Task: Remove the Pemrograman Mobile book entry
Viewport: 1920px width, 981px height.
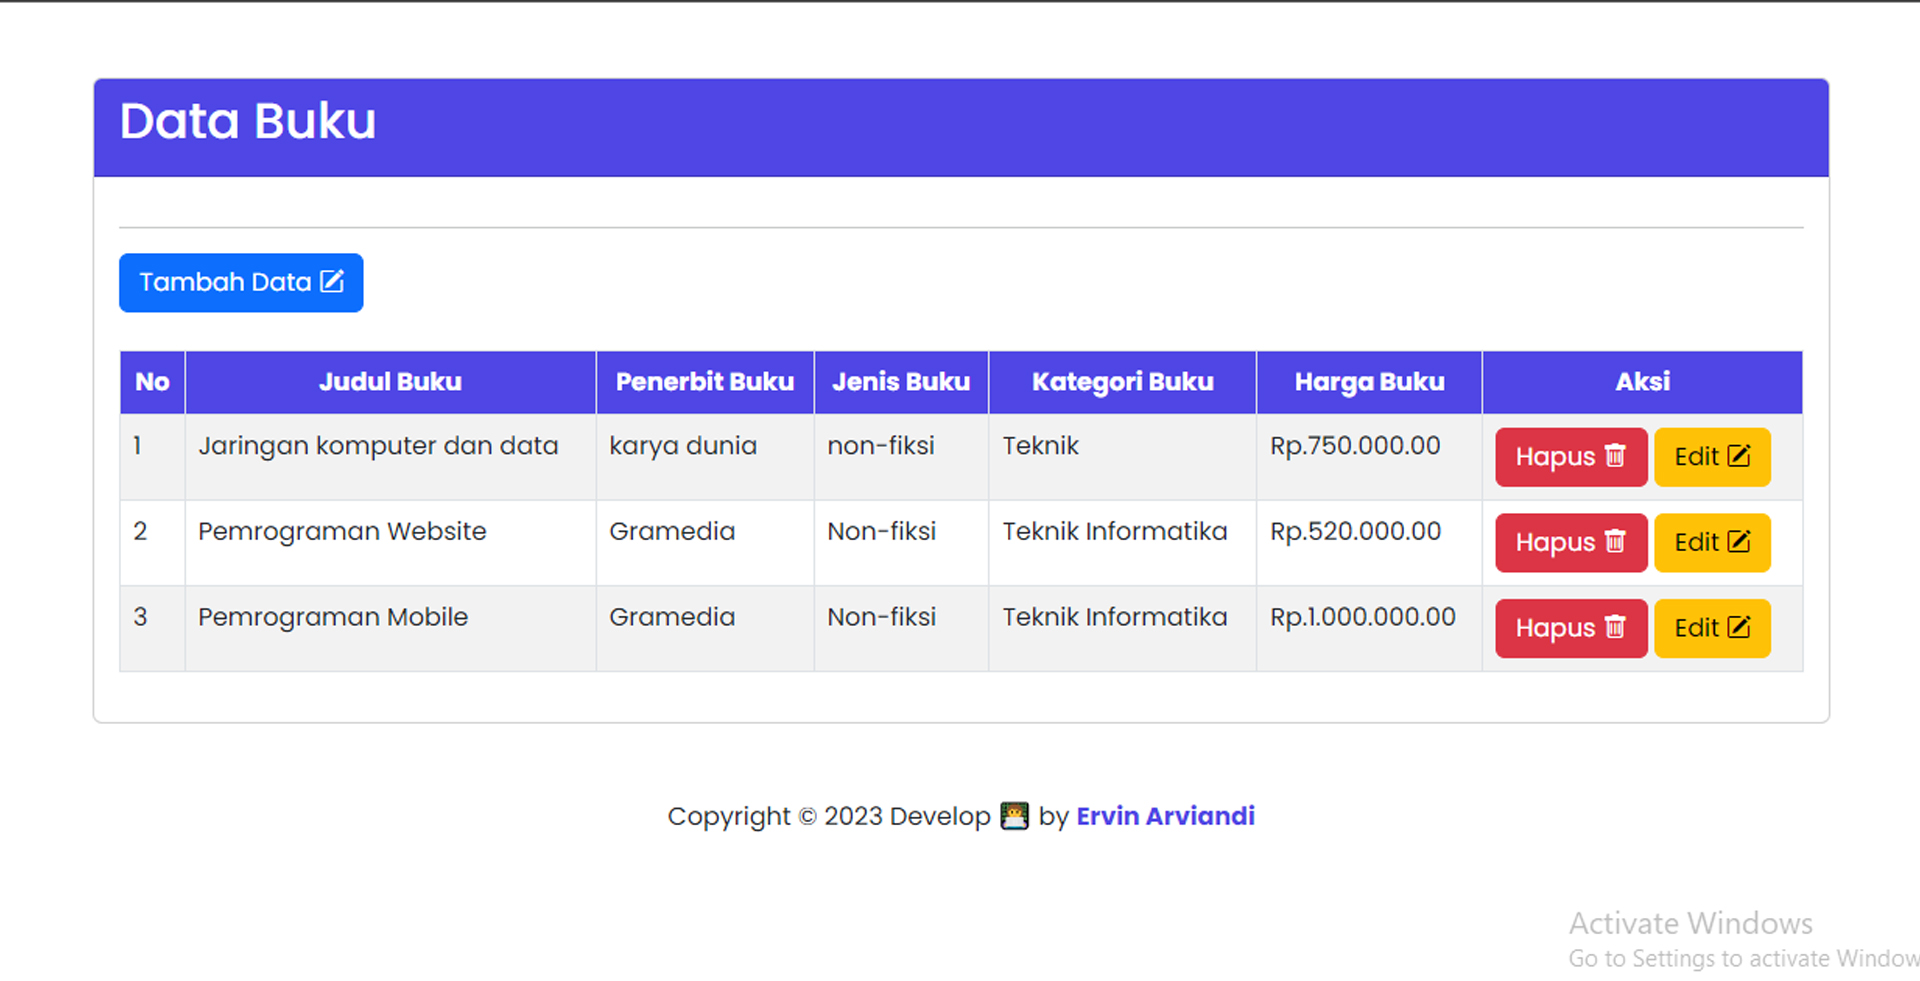Action: click(x=1570, y=629)
